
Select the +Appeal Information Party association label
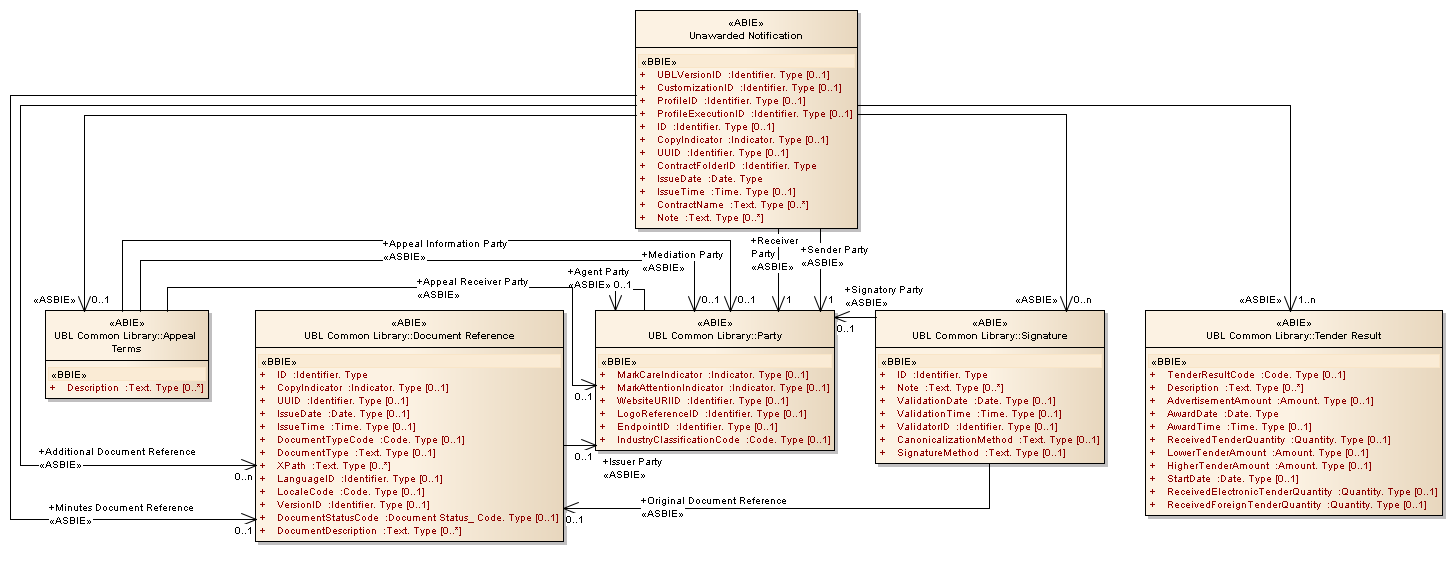click(x=444, y=243)
